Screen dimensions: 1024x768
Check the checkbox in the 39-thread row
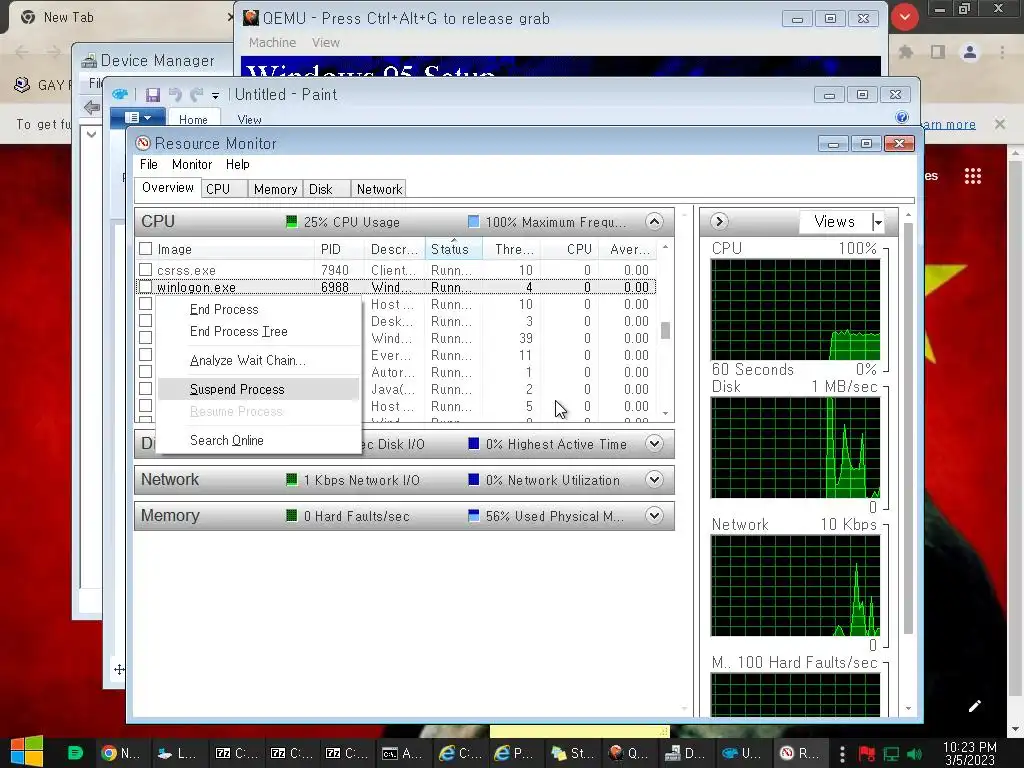[146, 338]
